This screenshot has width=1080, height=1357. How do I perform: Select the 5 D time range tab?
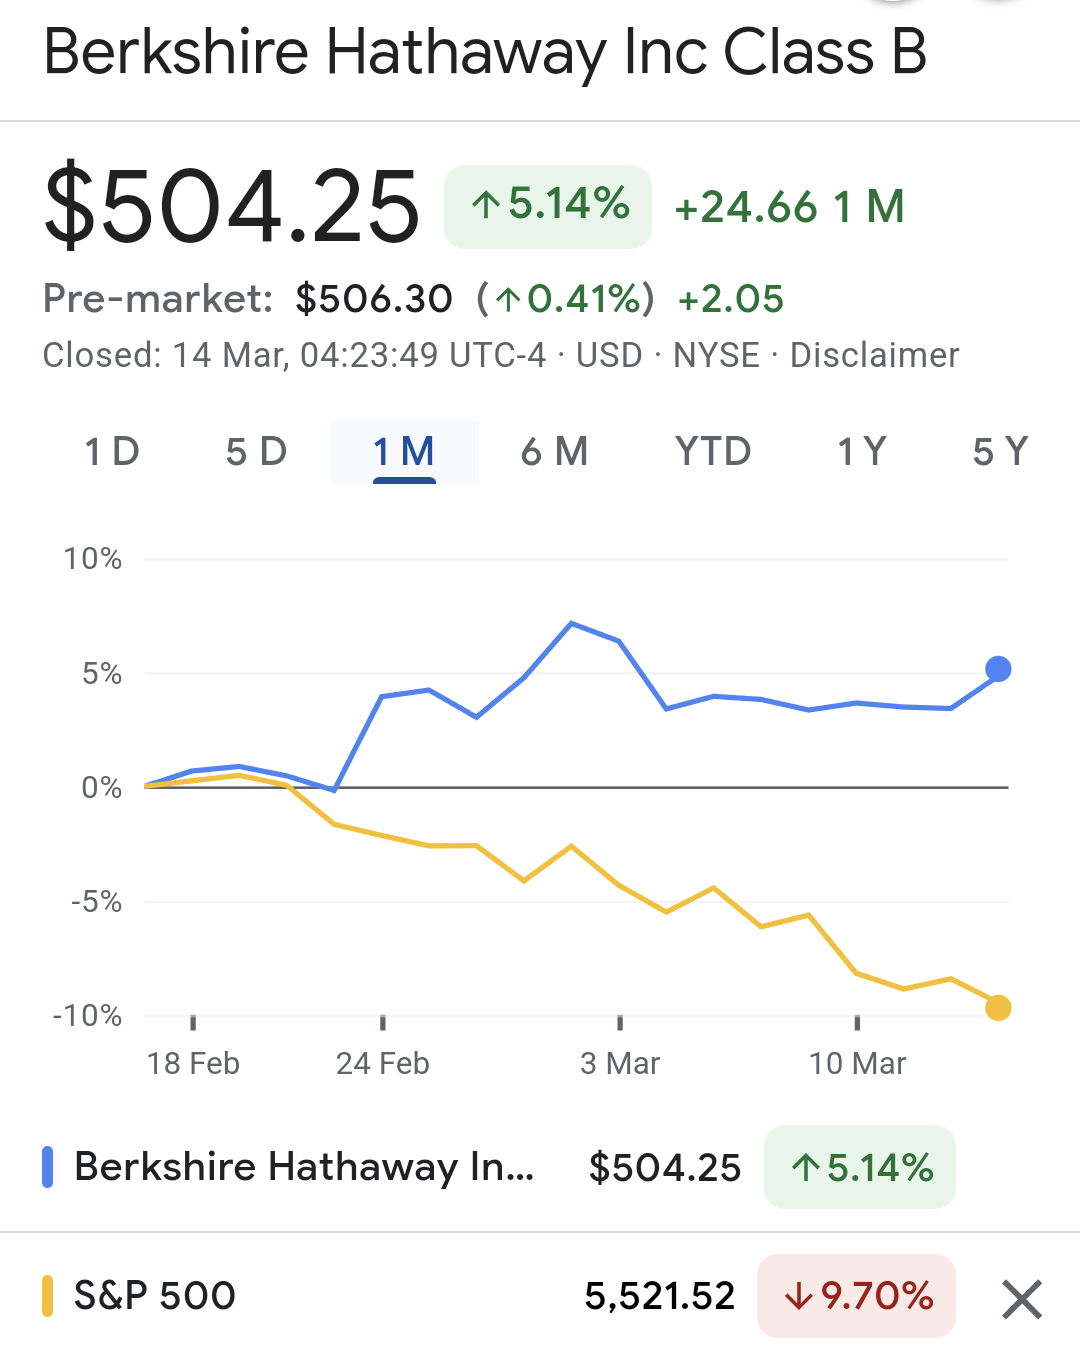coord(256,452)
